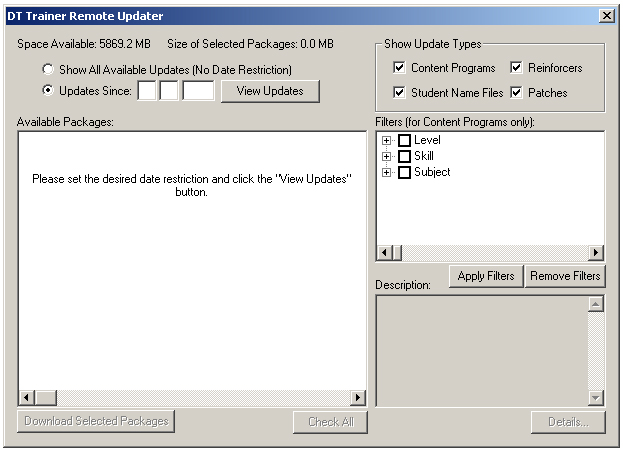The height and width of the screenshot is (452, 623).
Task: Select the Updates Since radio button
Action: click(48, 91)
